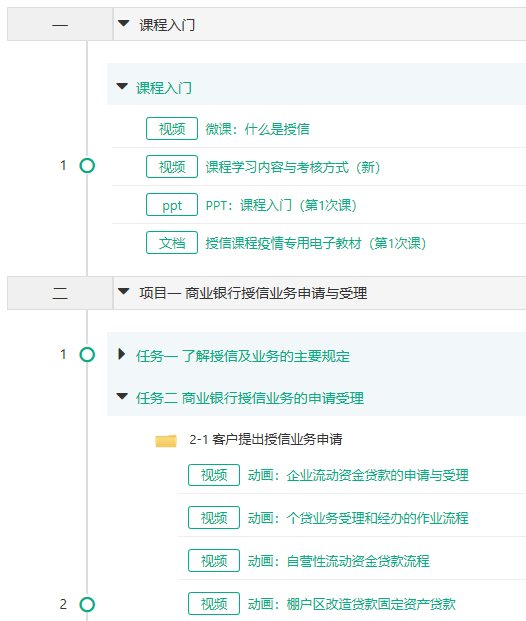The image size is (526, 621).
Task: Collapse the top 课程入门 chapter header arrow
Action: pyautogui.click(x=124, y=24)
